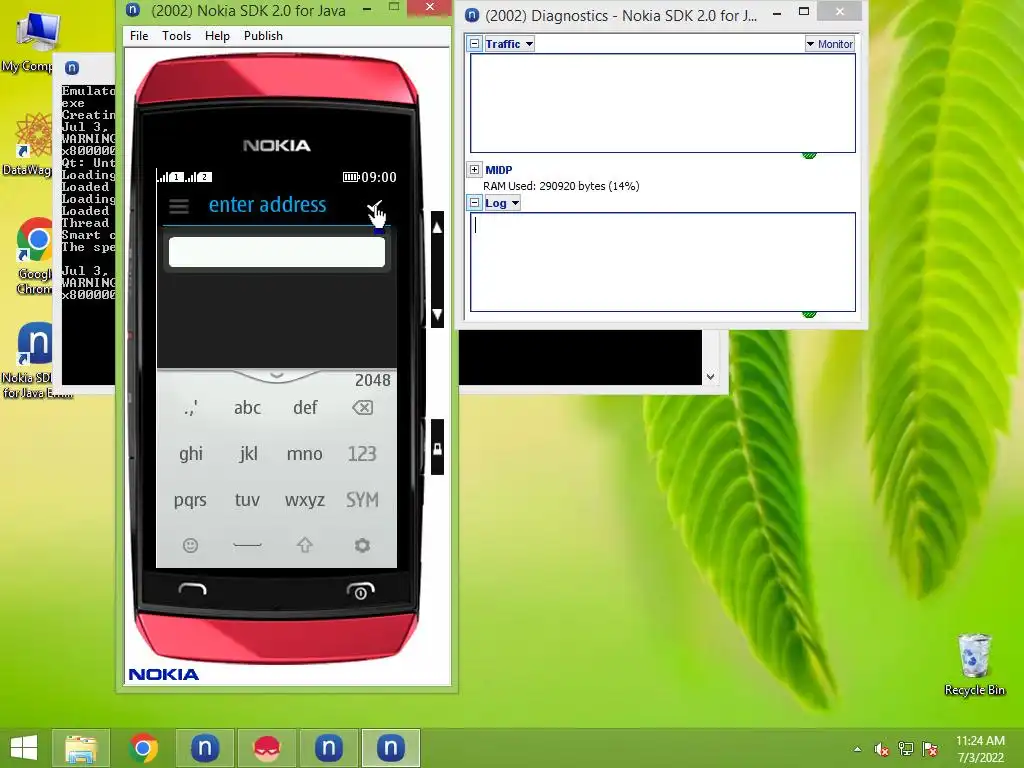Show hidden system tray icons arrow

point(857,749)
